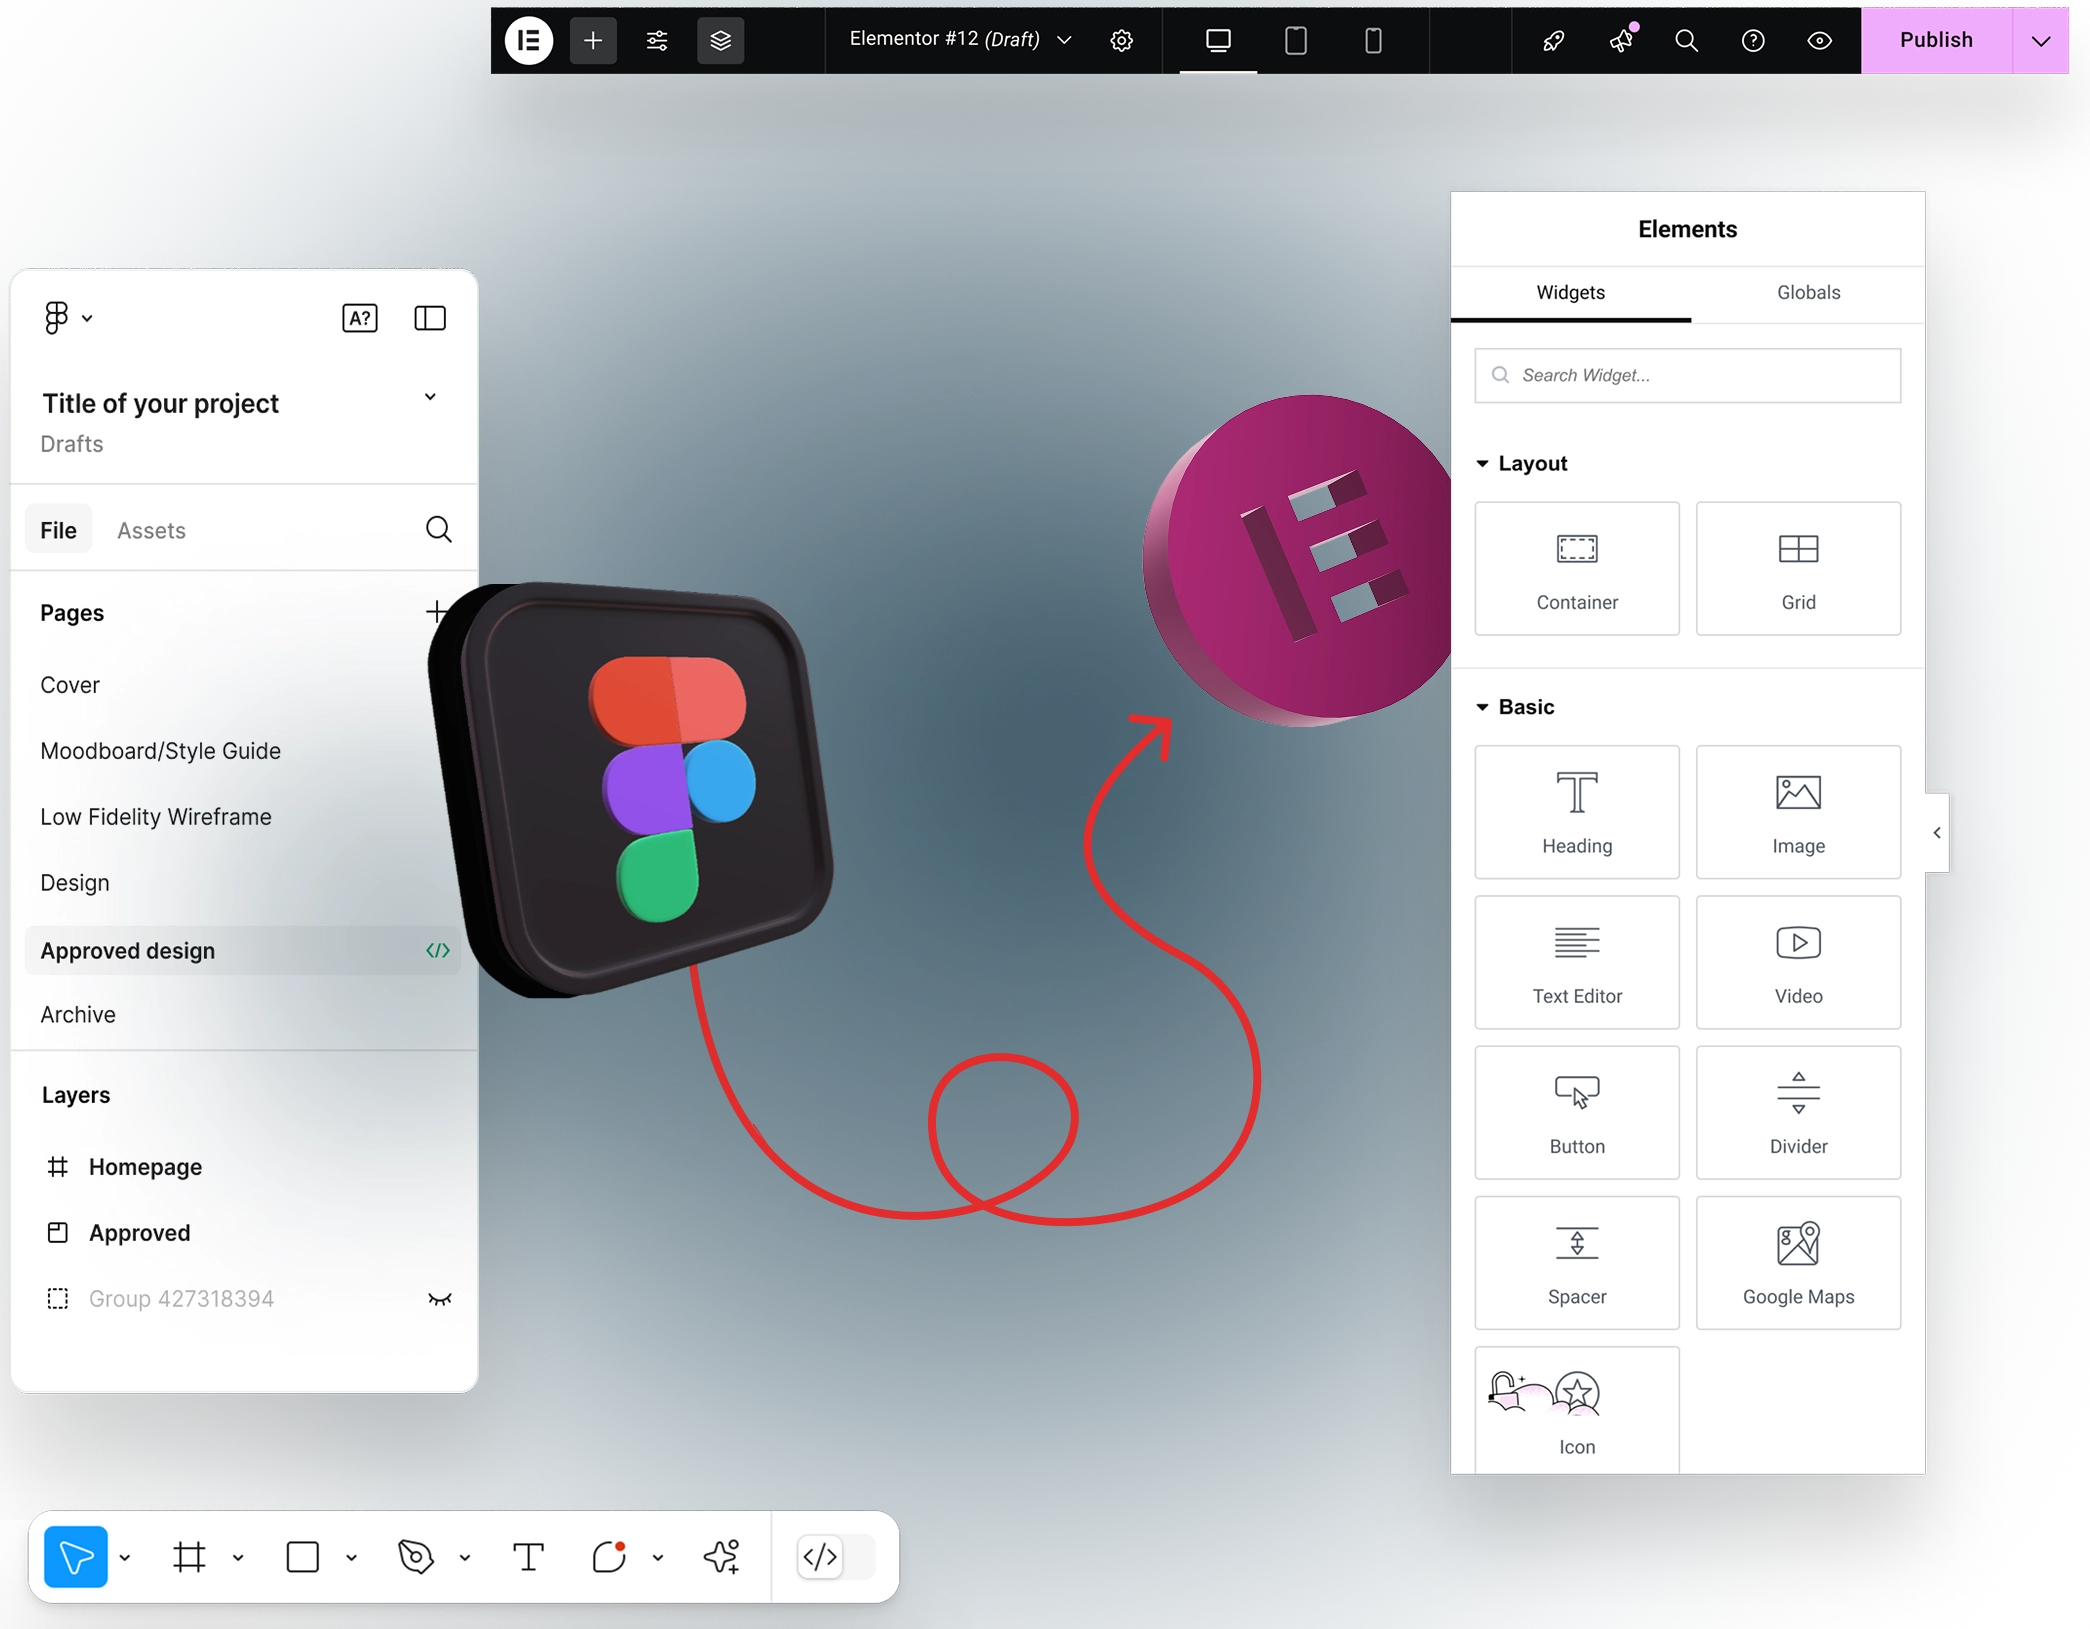The height and width of the screenshot is (1629, 2090).
Task: Click the Figma AI actions sparkle icon
Action: pos(721,1556)
